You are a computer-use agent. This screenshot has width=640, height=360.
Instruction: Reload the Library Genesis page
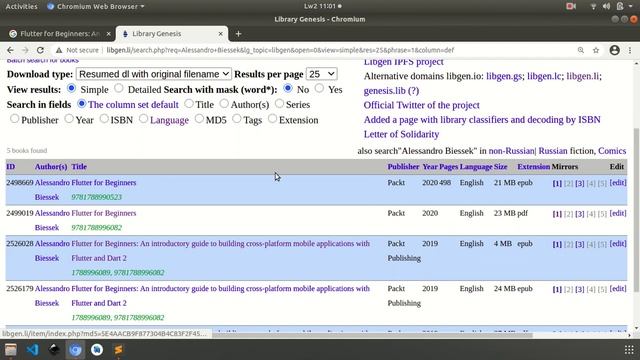40,50
